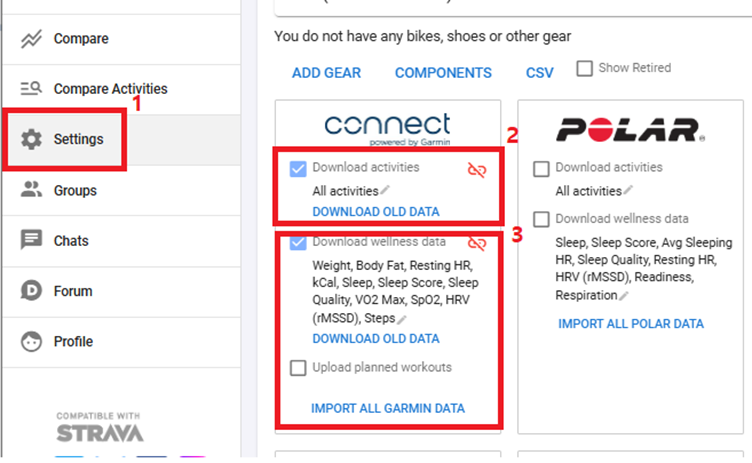The image size is (752, 463).
Task: Click unlink icon beside Garmin wellness data
Action: (477, 243)
